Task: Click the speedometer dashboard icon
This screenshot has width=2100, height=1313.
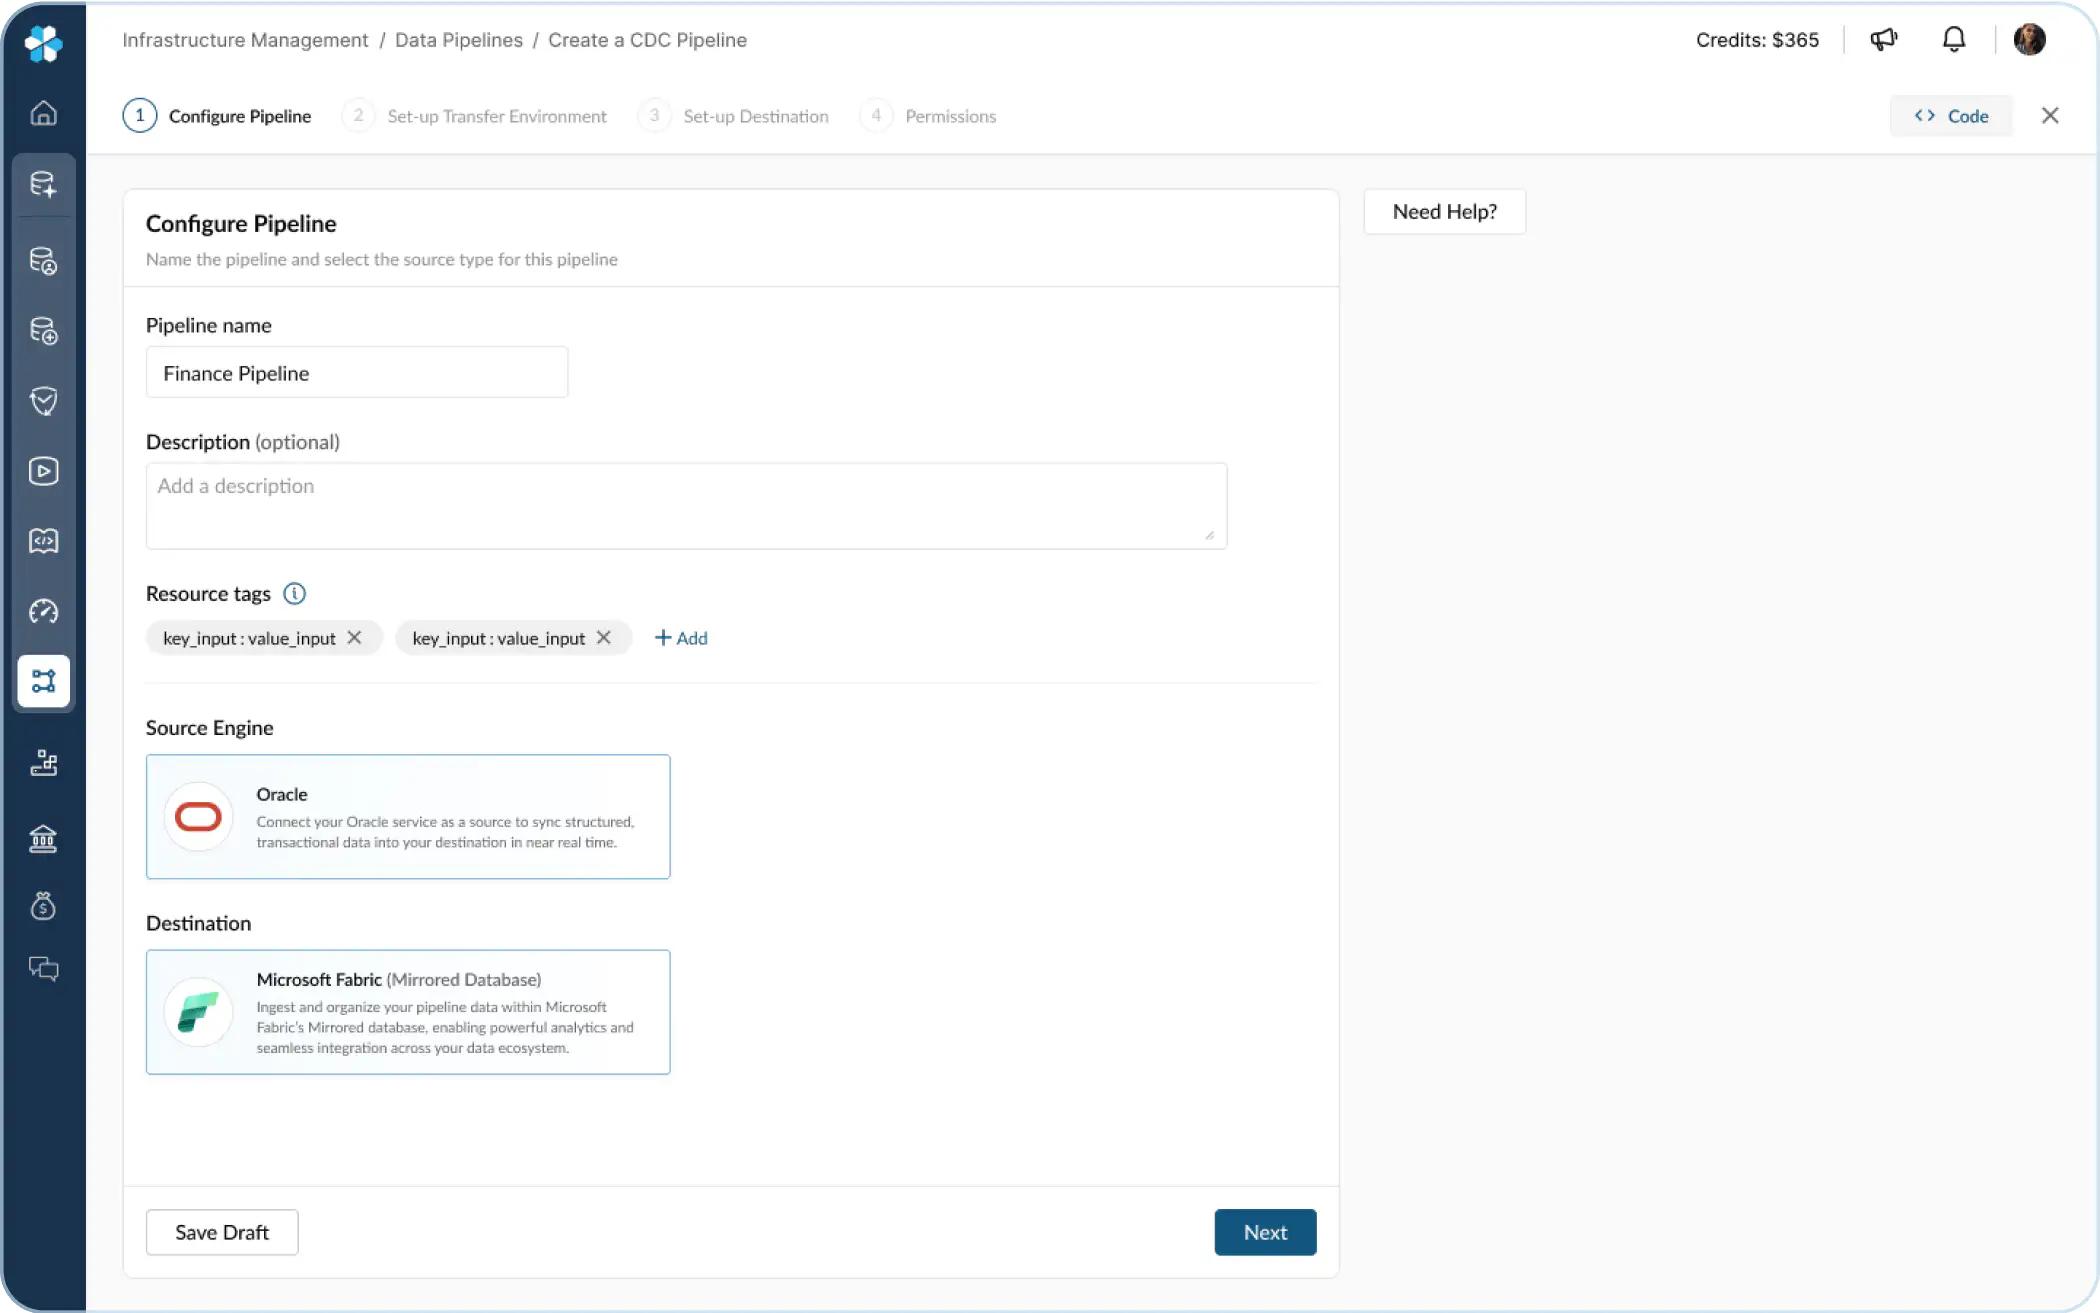Action: pos(43,611)
